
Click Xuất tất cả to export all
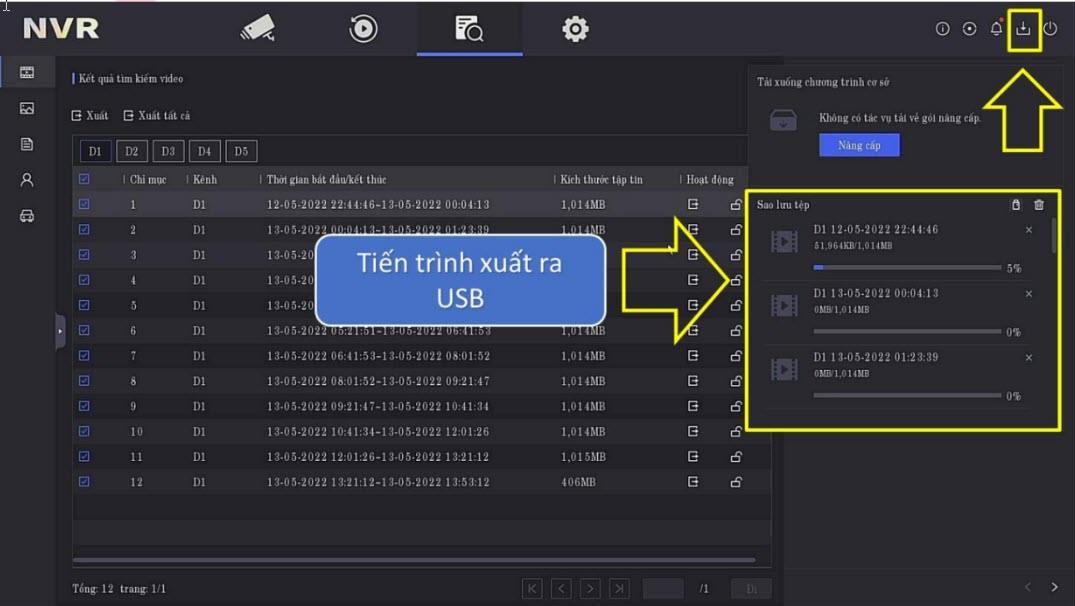157,116
